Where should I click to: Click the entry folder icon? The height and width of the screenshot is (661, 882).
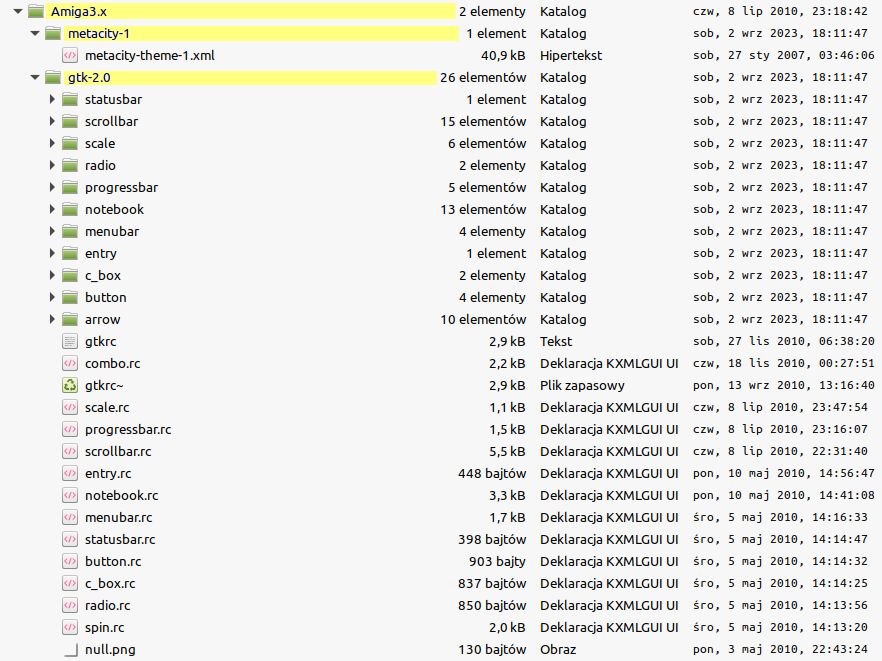coord(70,253)
